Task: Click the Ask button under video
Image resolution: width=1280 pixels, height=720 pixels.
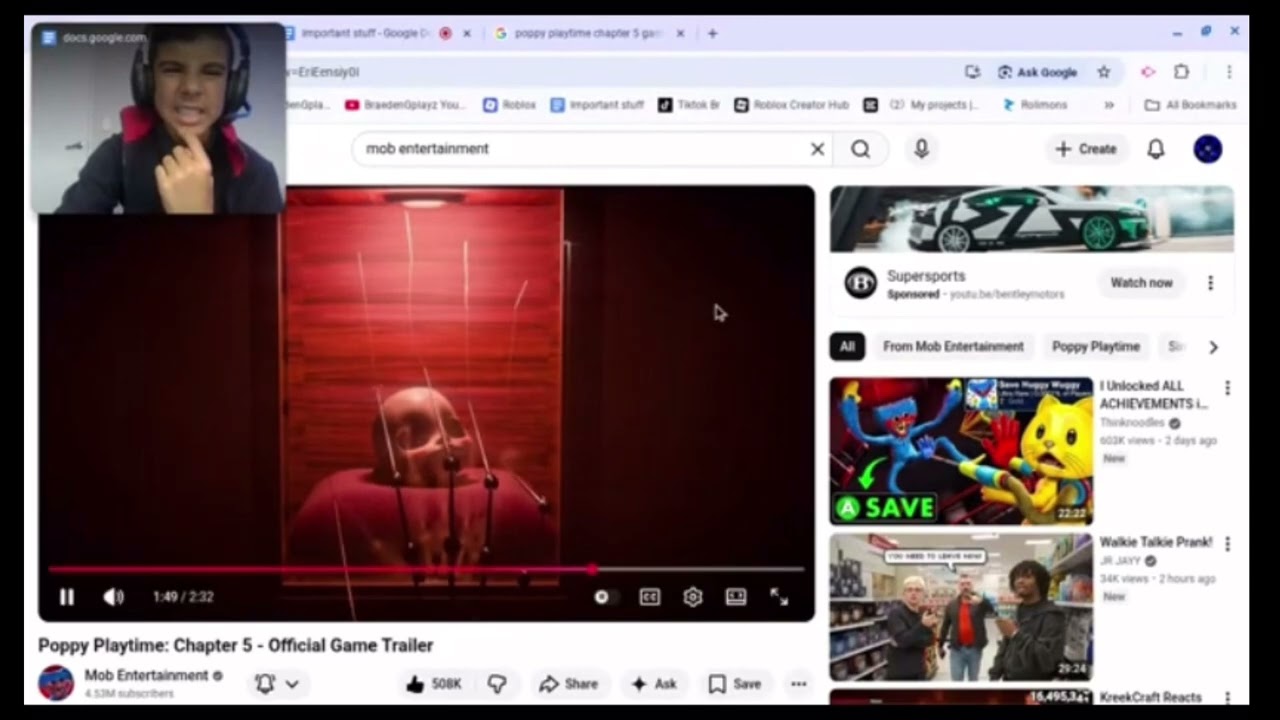Action: [x=654, y=684]
